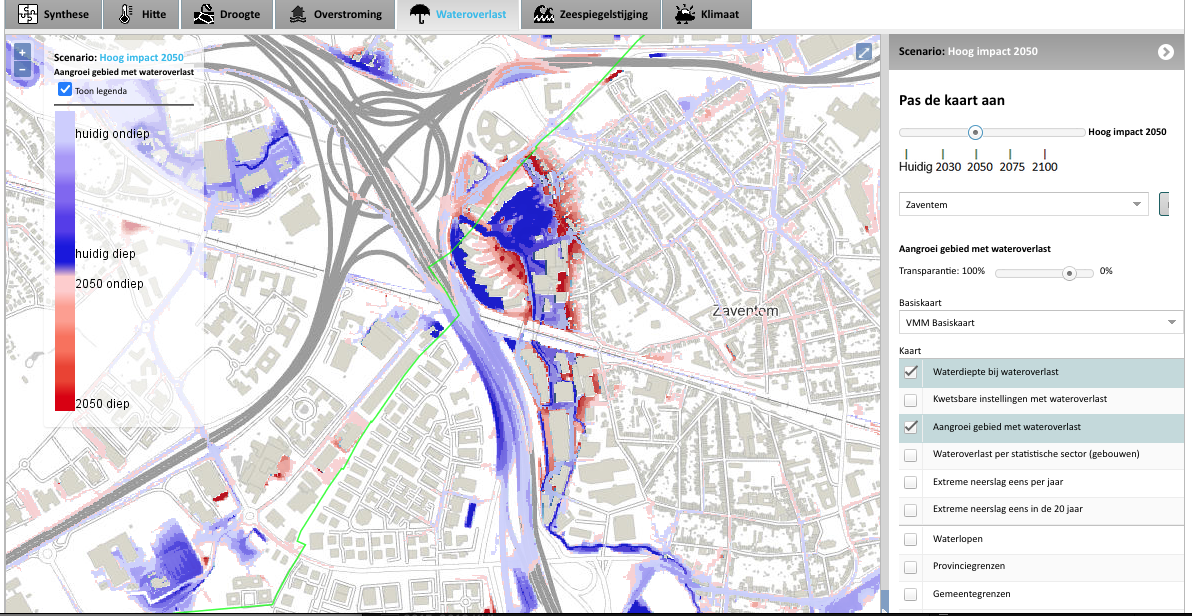Screen dimensions: 1192x616
Task: Expand map to fullscreen
Action: click(864, 52)
